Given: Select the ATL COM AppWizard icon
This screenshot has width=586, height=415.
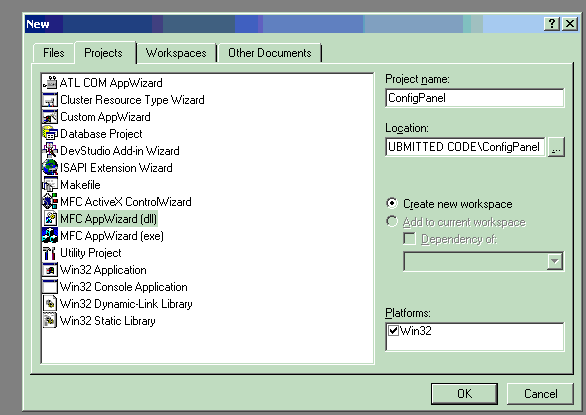Looking at the screenshot, I should 50,83.
